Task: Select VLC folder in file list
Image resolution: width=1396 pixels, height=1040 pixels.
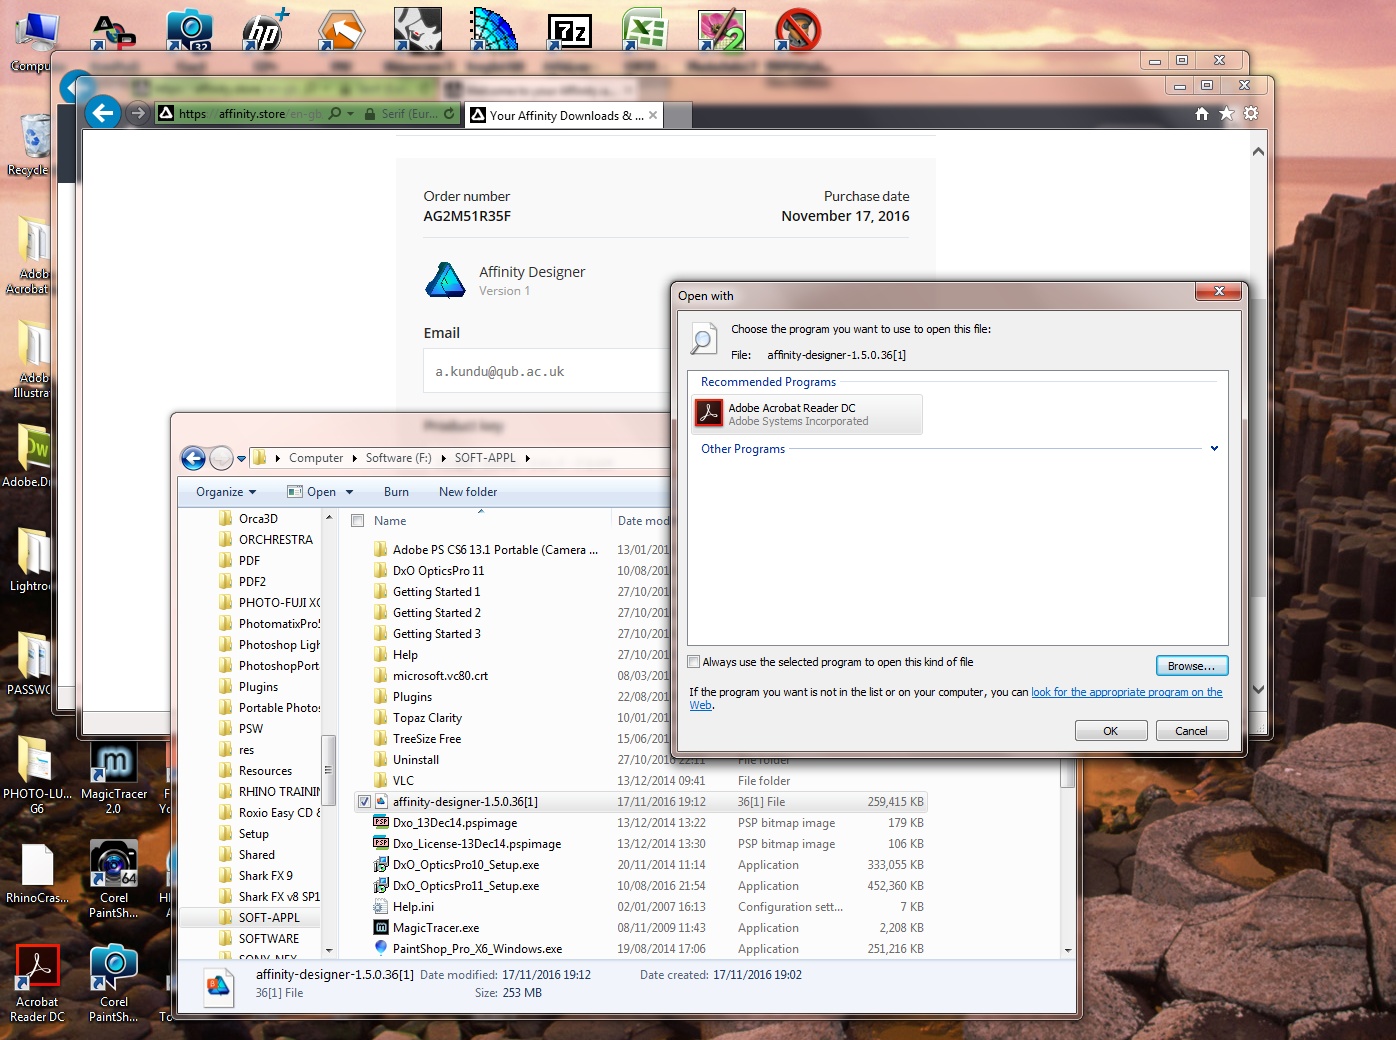Action: 403,781
